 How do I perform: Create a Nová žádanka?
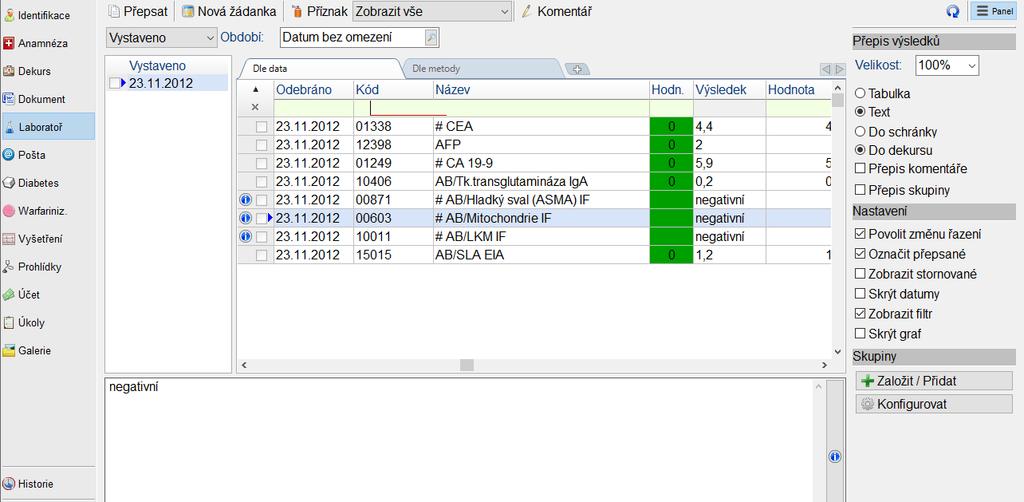(x=229, y=11)
